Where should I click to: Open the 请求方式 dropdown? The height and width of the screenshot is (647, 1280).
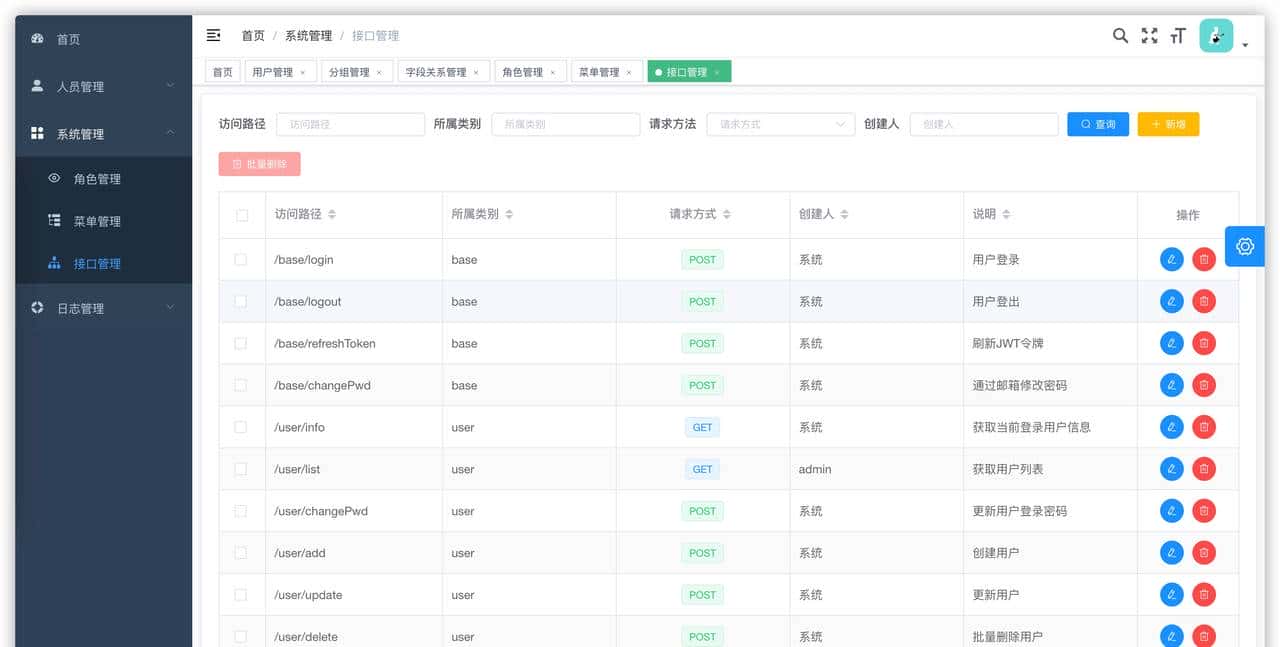780,123
